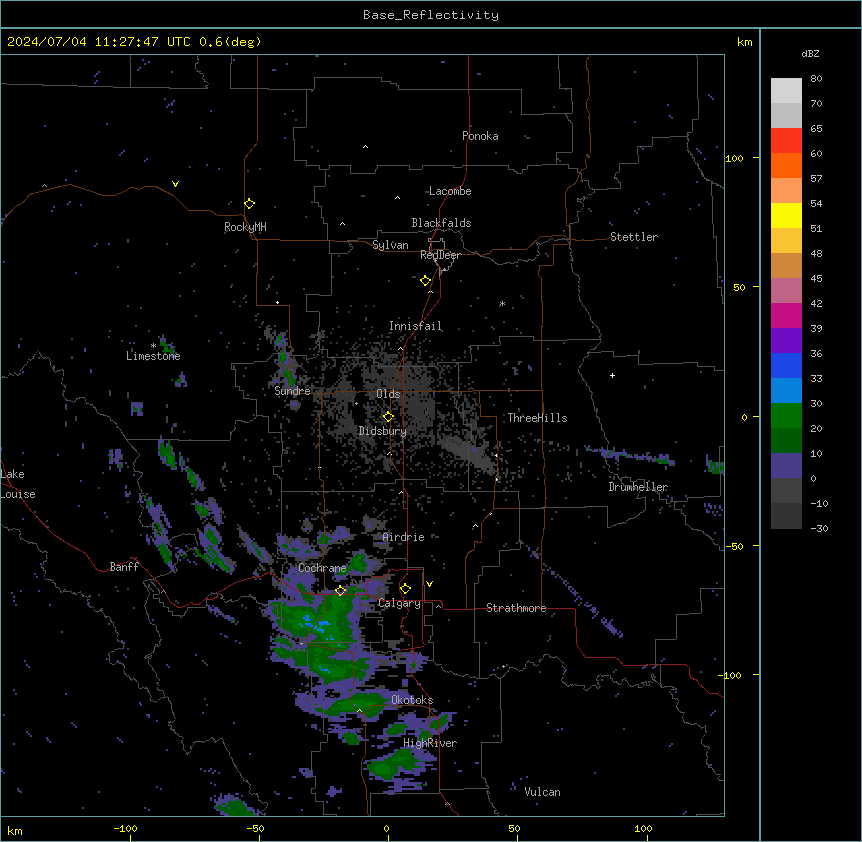
Task: Click the Okotoks label
Action: coord(412,700)
